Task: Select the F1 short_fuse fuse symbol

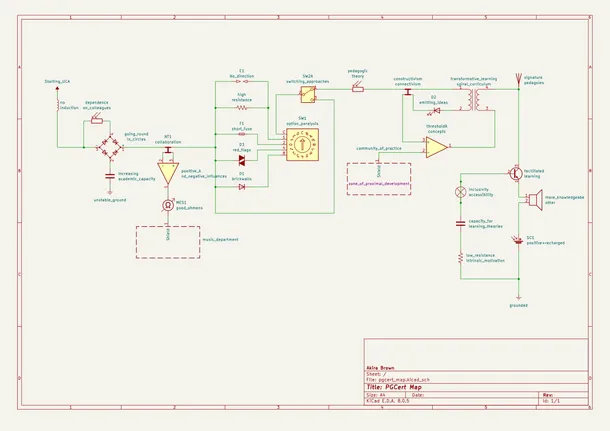Action: pyautogui.click(x=241, y=134)
